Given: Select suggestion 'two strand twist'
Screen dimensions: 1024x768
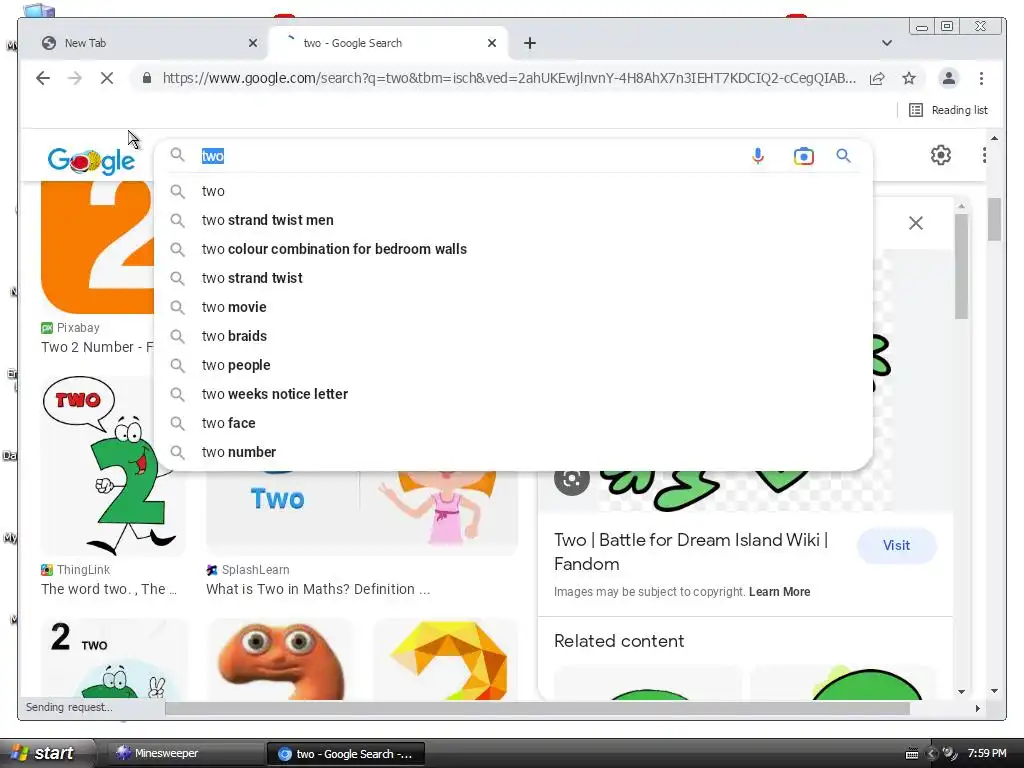Looking at the screenshot, I should (x=513, y=278).
